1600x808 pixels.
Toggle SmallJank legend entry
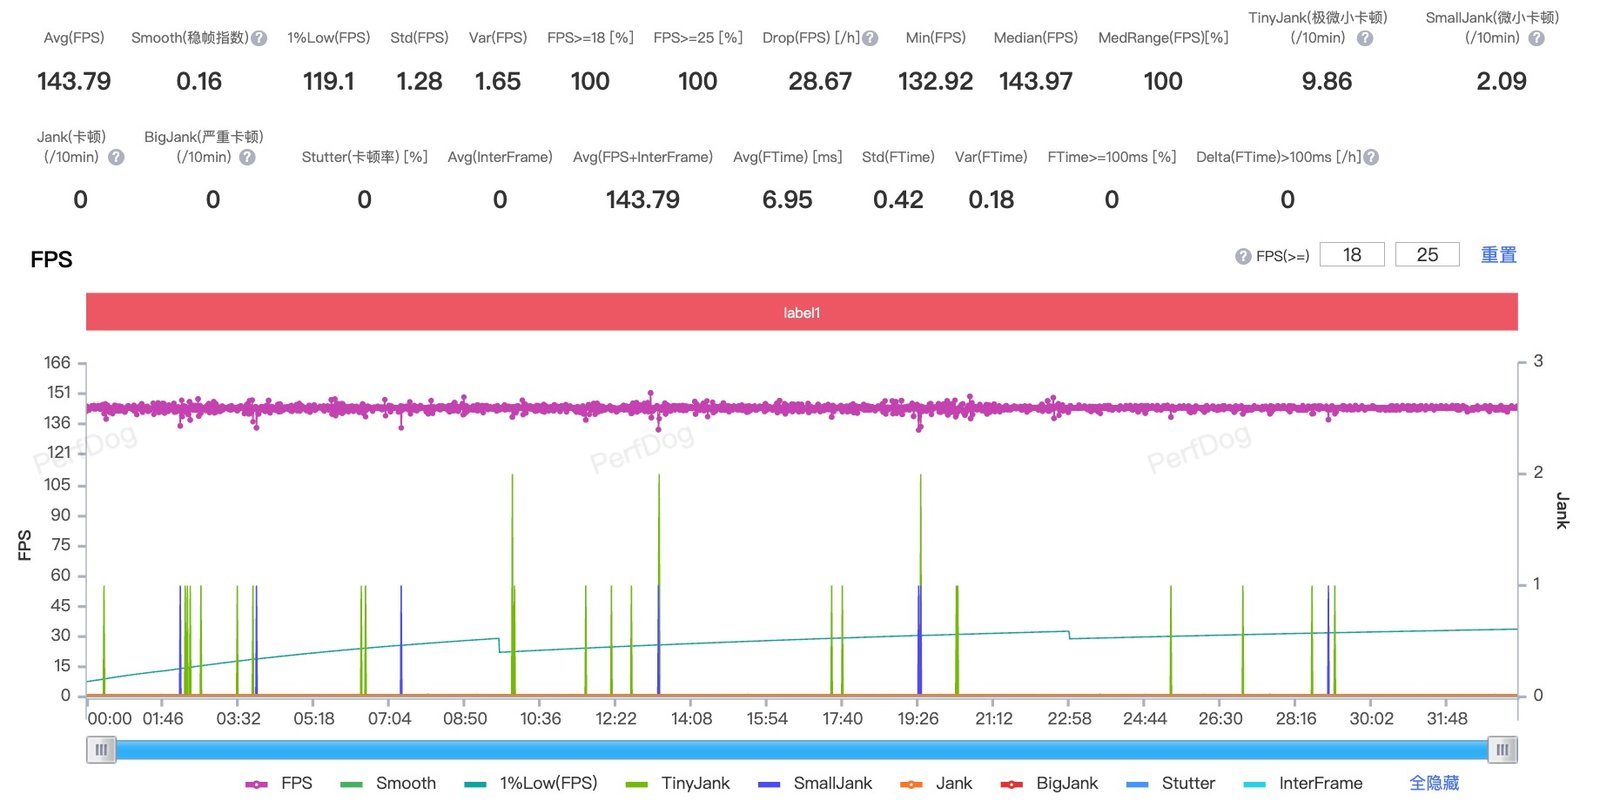tap(815, 783)
